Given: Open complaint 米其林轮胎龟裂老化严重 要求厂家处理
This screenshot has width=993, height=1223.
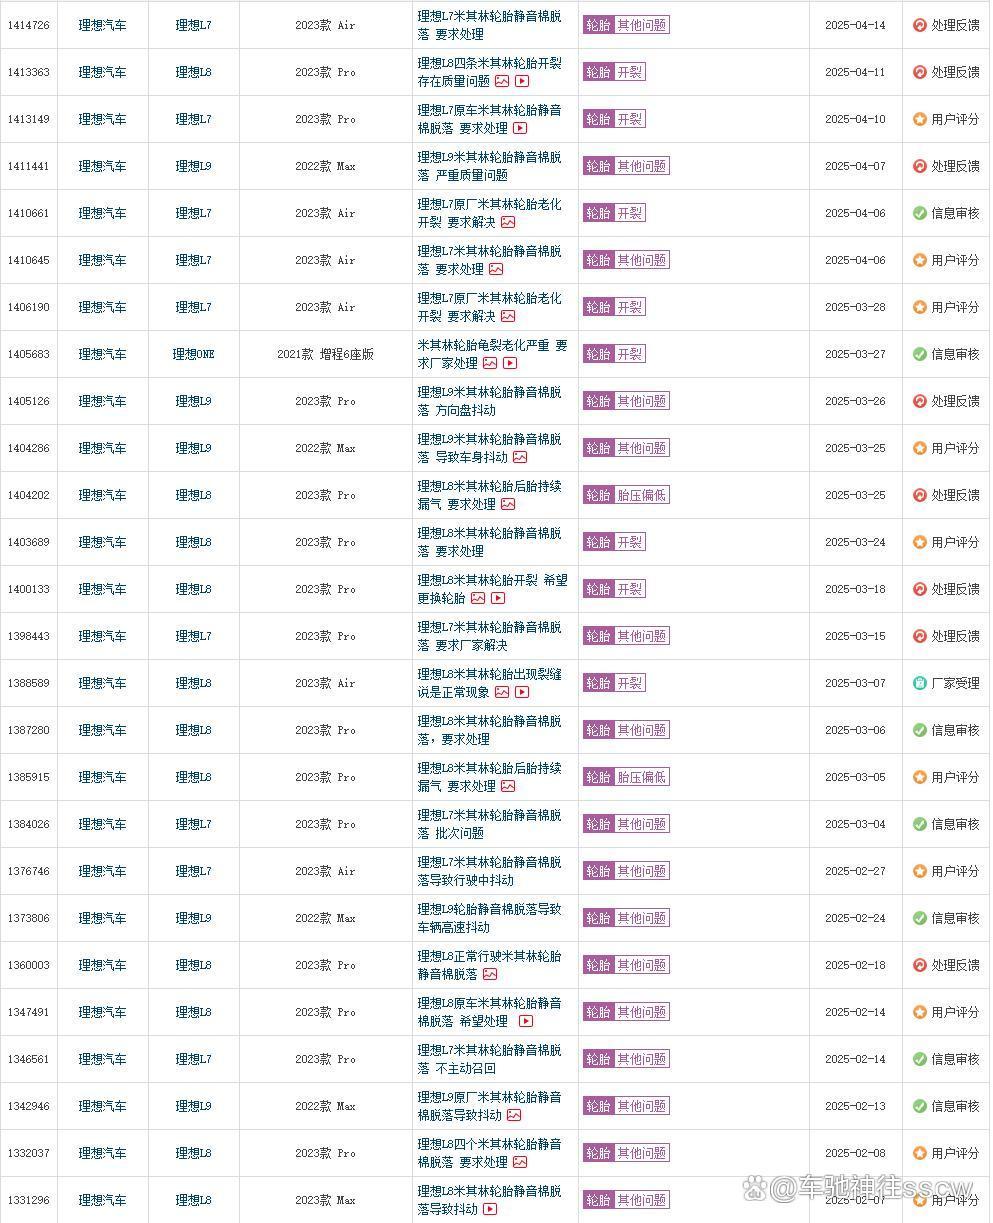Looking at the screenshot, I should (x=492, y=354).
